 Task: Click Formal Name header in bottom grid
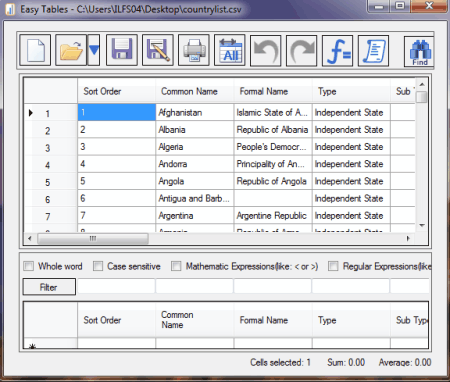coord(273,320)
